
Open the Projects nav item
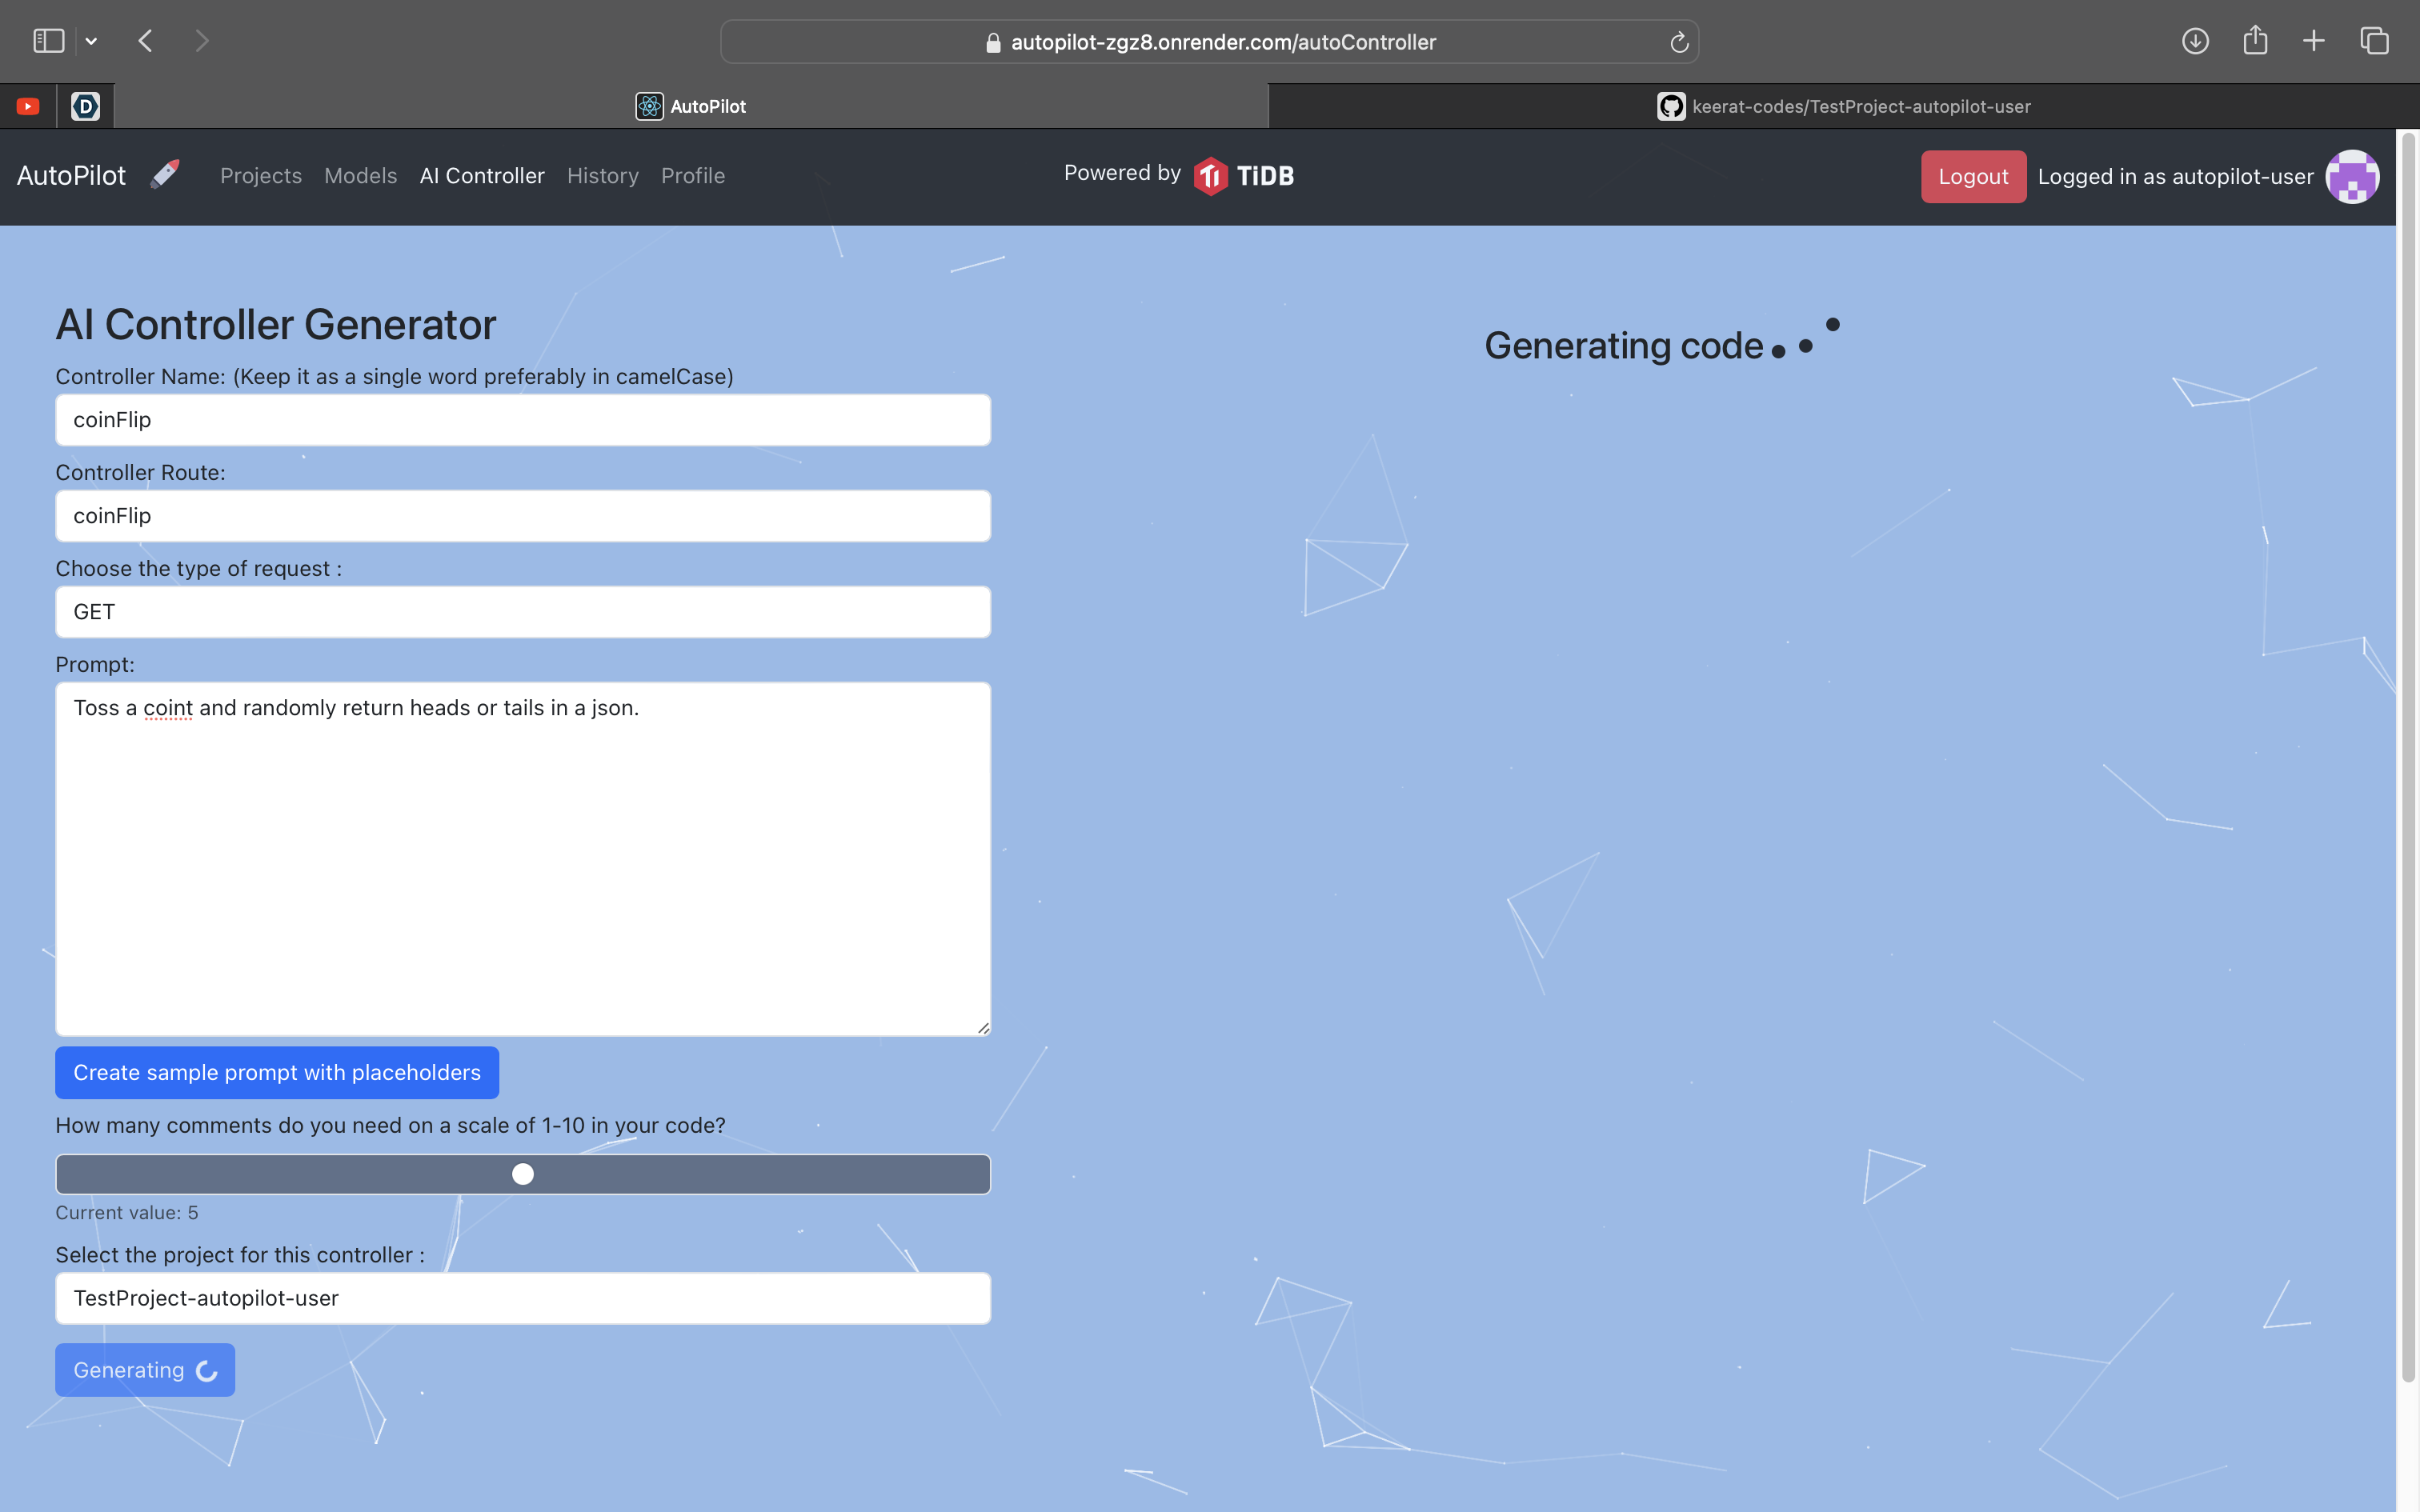click(260, 176)
